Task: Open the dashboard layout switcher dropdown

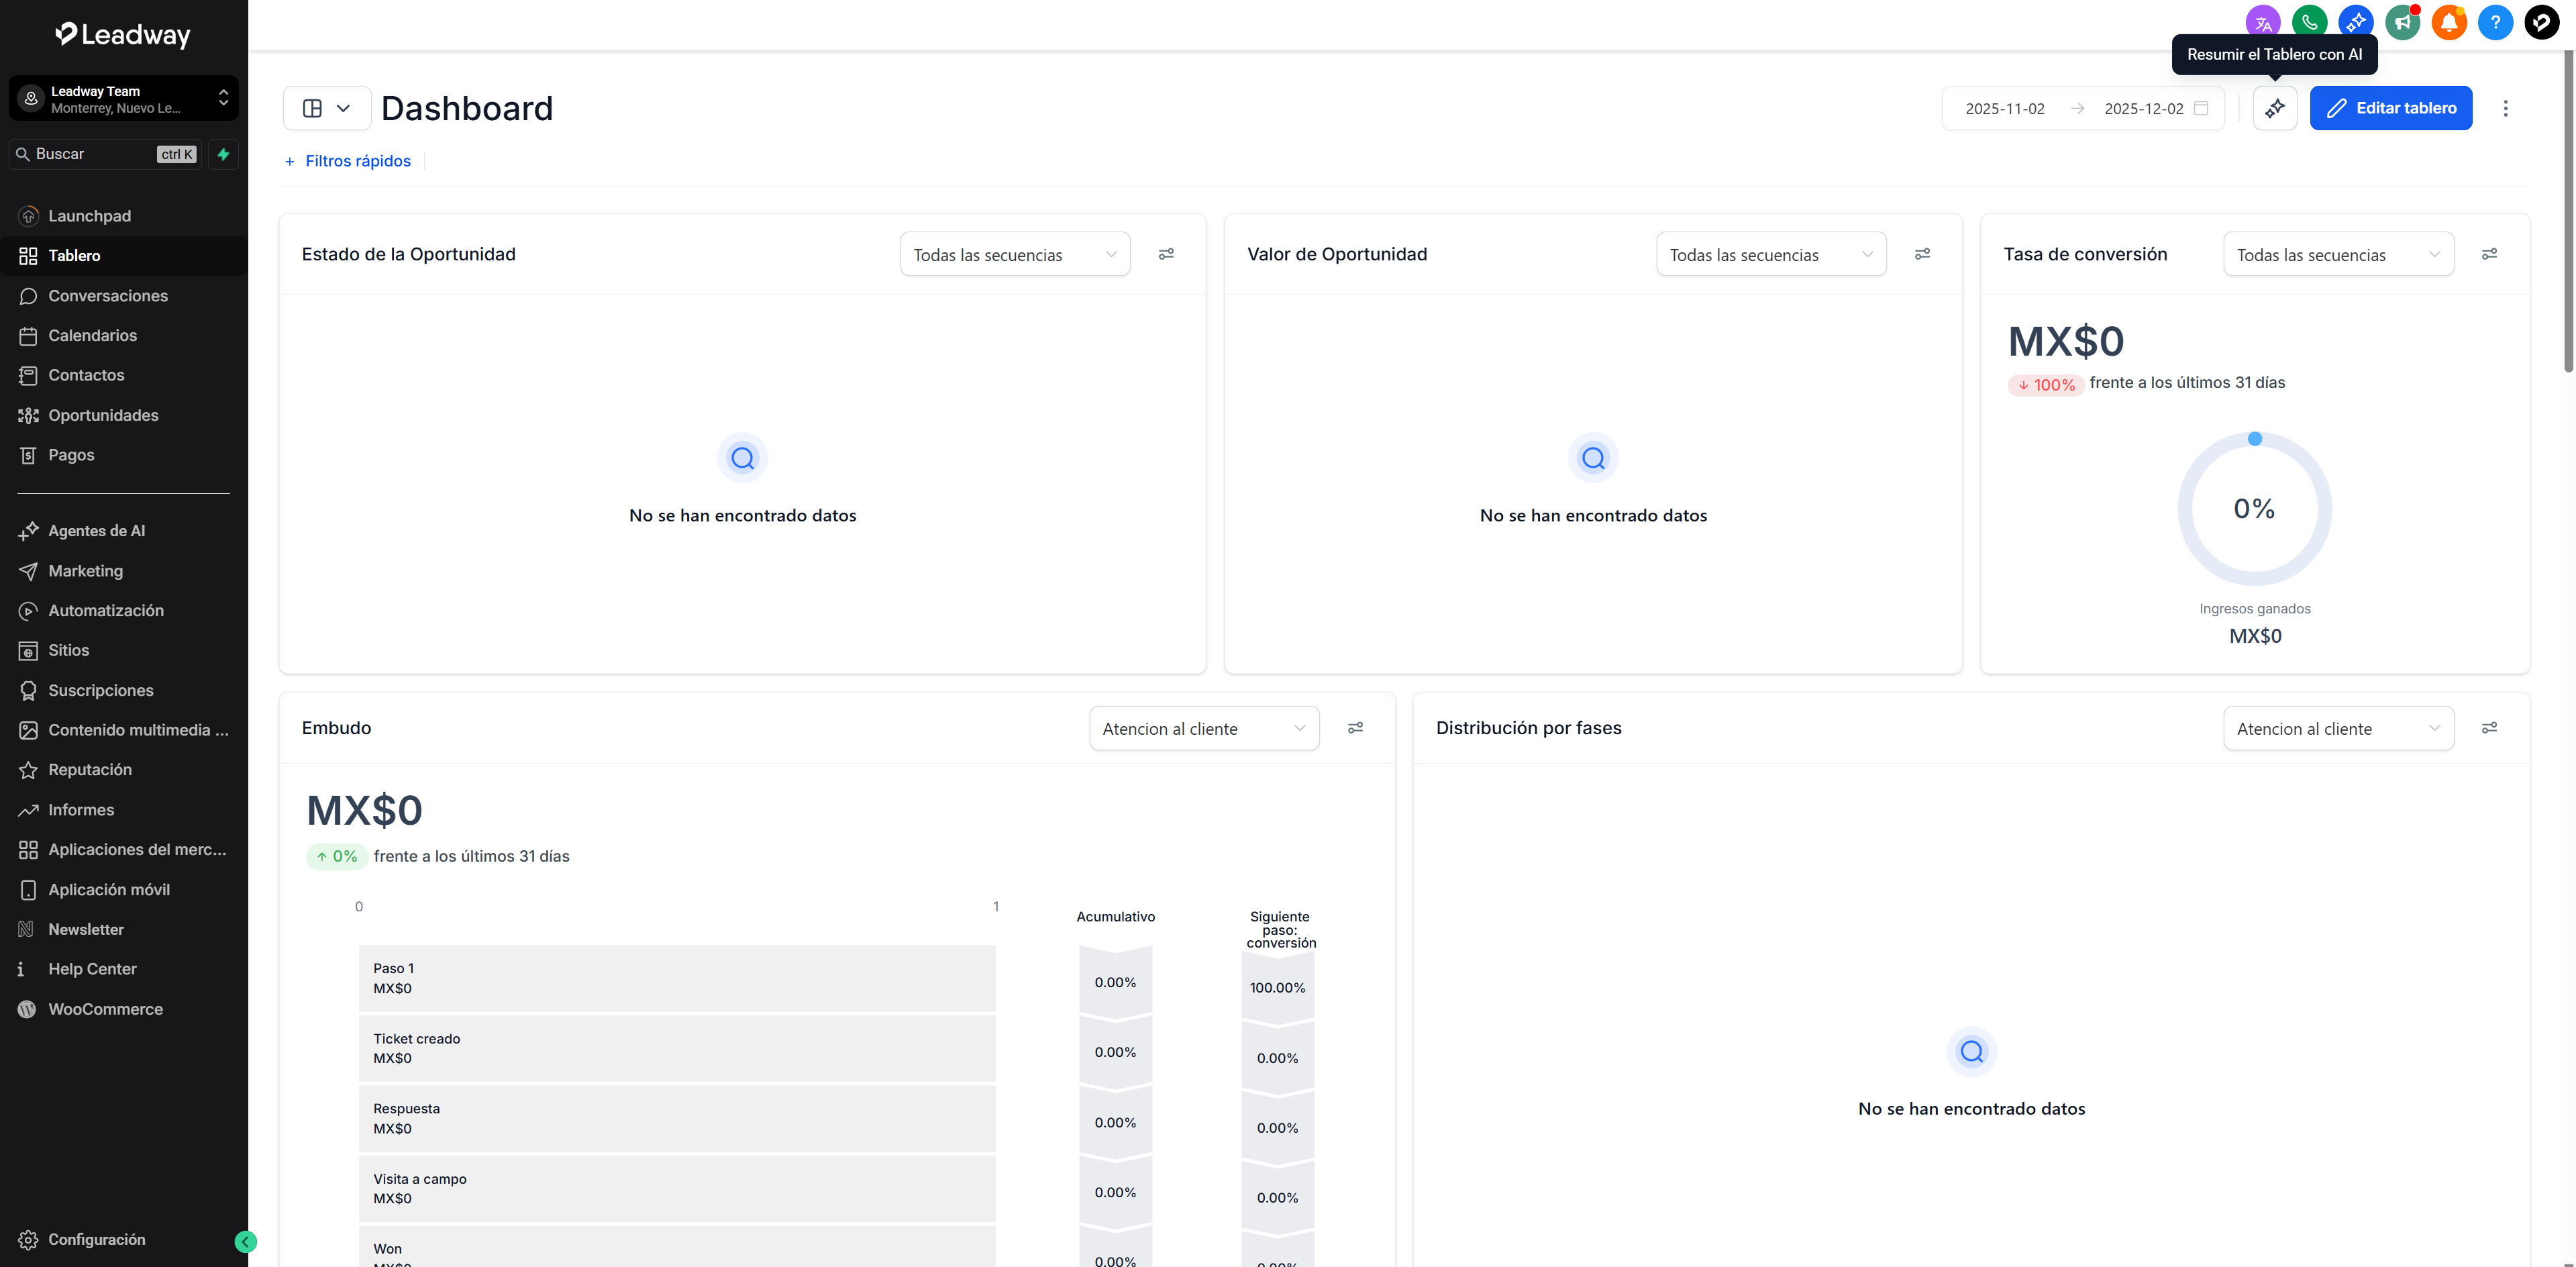Action: click(327, 108)
